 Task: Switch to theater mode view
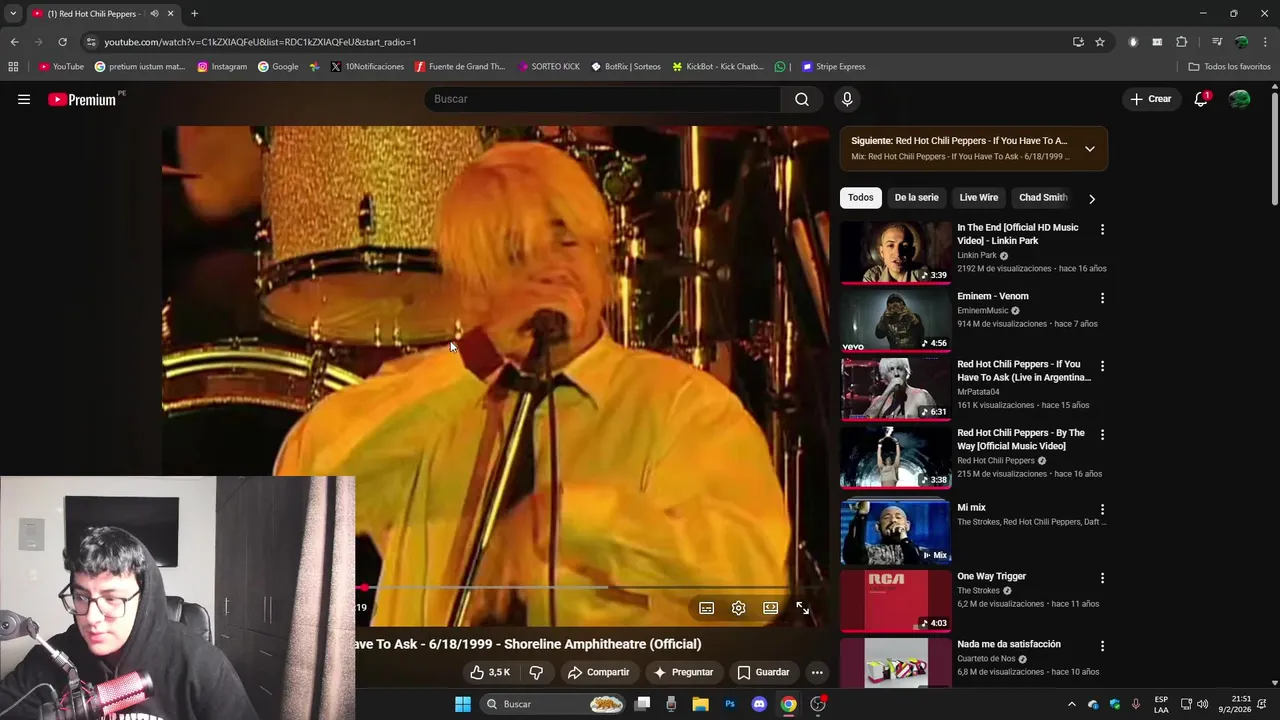tap(770, 608)
